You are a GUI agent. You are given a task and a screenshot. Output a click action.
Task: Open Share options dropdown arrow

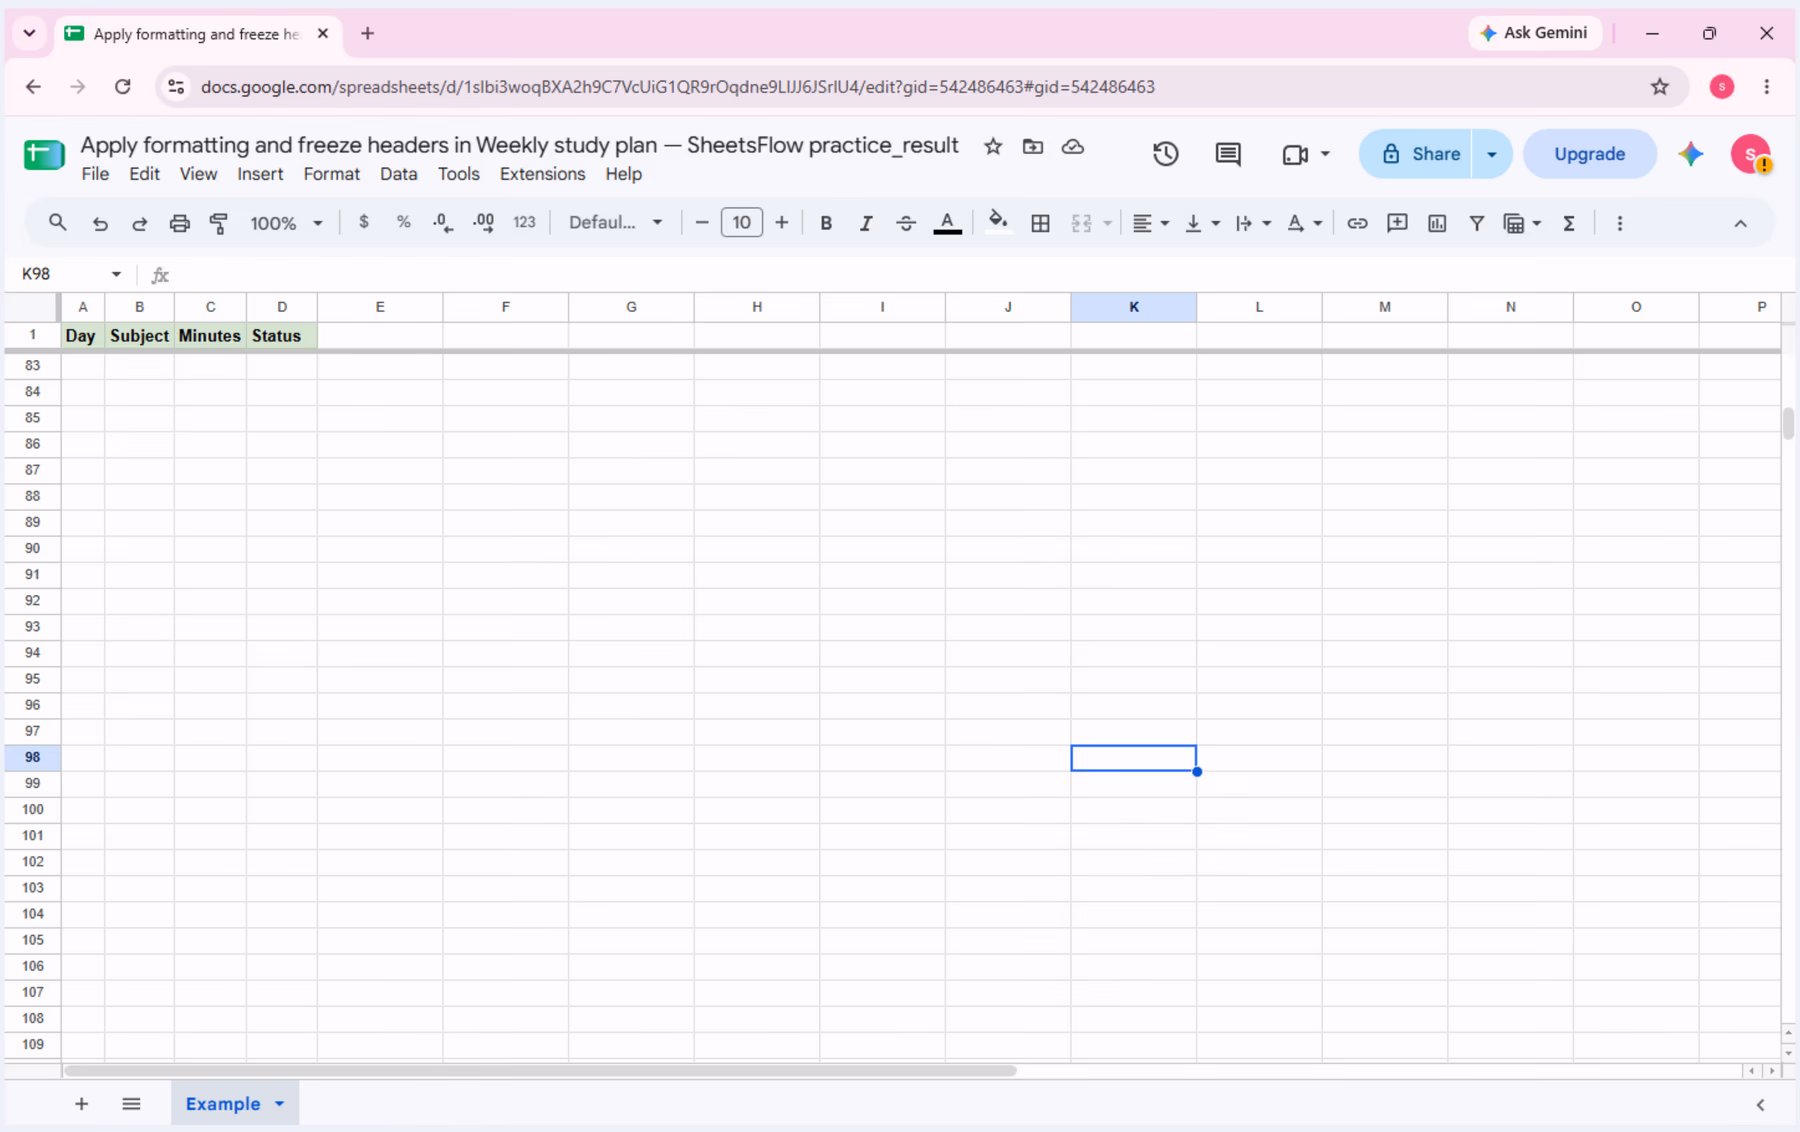1492,154
